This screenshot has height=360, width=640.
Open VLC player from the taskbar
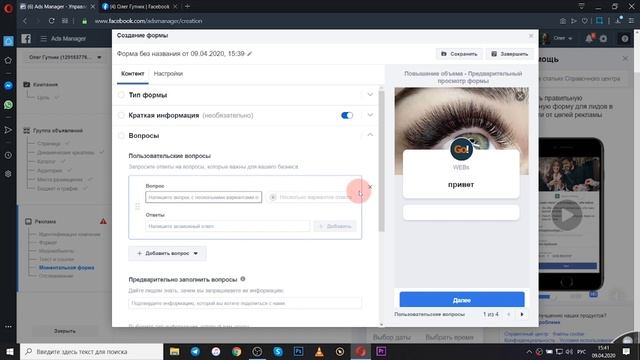319,351
